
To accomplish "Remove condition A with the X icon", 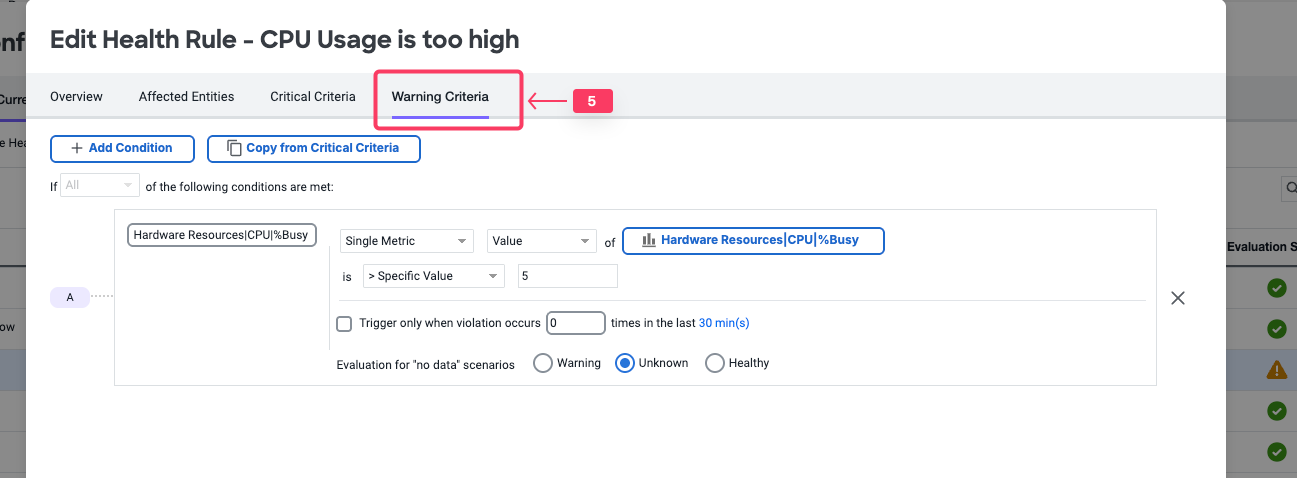I will point(1178,298).
